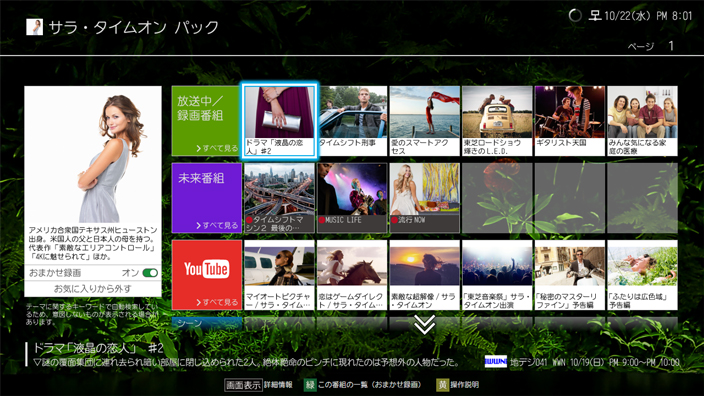Click the clock text 10/22(水) PM 8:01
Image resolution: width=704 pixels, height=396 pixels.
click(x=648, y=16)
